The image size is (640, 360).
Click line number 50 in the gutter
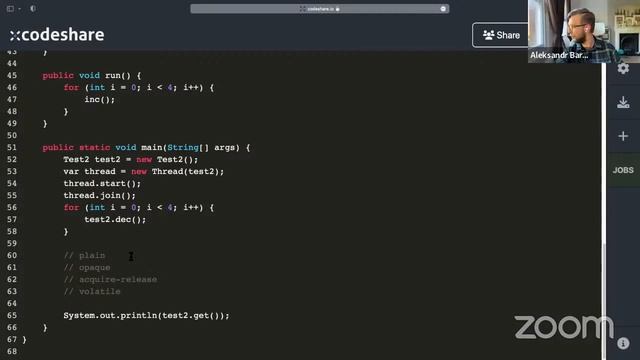coord(12,136)
